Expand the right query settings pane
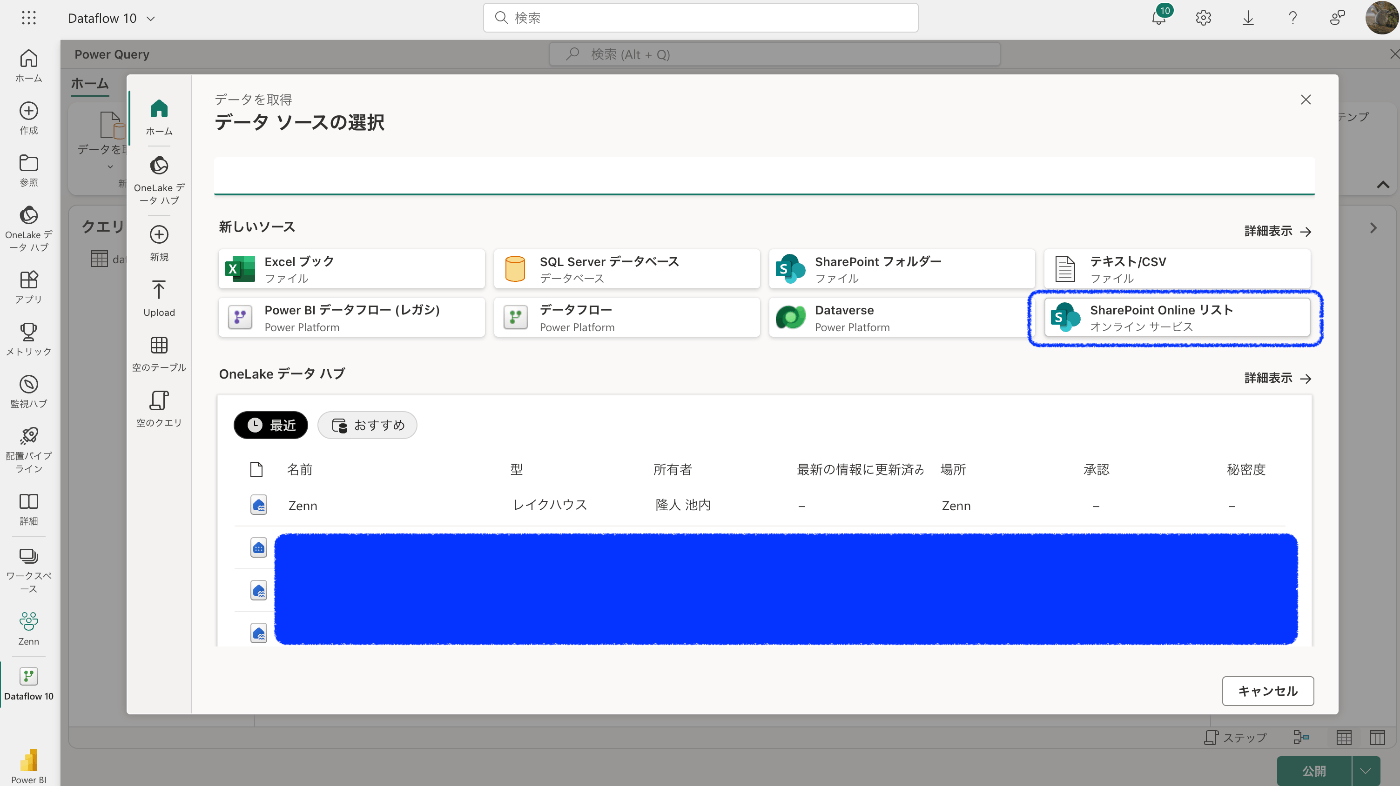 [x=1374, y=228]
